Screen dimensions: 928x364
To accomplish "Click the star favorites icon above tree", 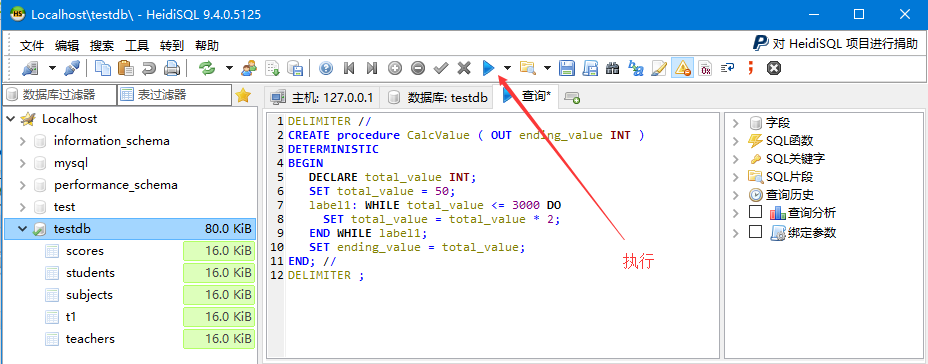I will coord(243,95).
